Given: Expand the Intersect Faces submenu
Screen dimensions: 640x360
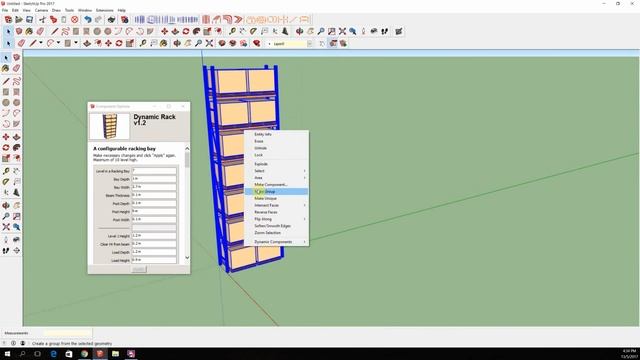Looking at the screenshot, I should (276, 205).
